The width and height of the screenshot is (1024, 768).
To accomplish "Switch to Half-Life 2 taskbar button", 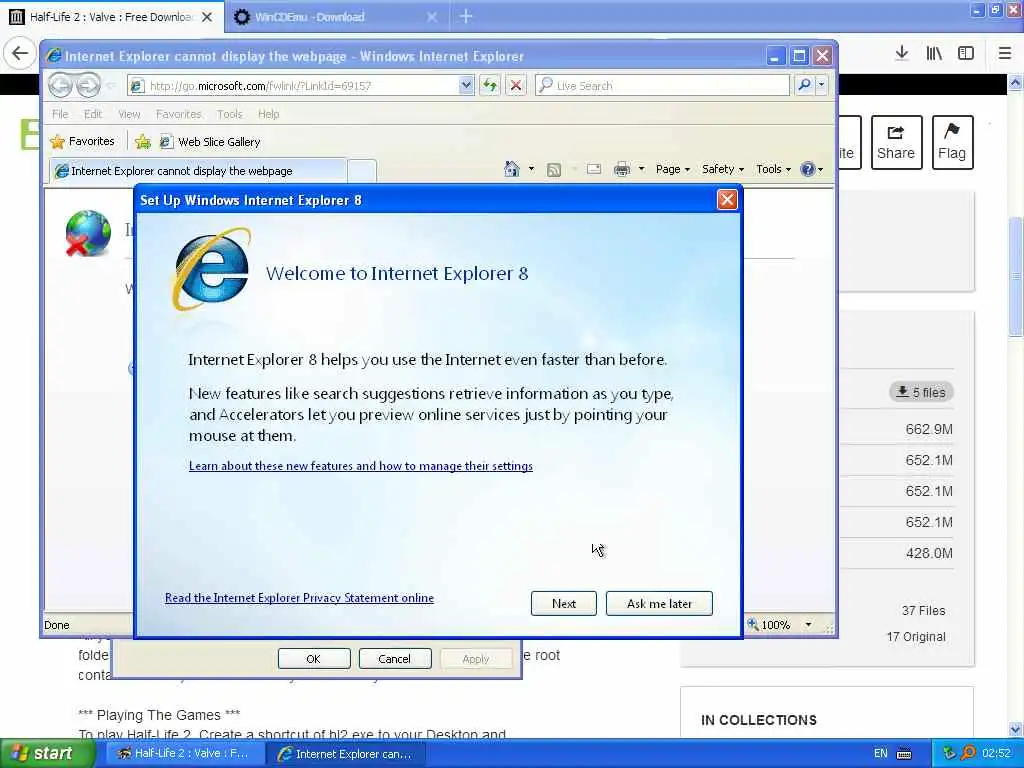I will tap(183, 754).
